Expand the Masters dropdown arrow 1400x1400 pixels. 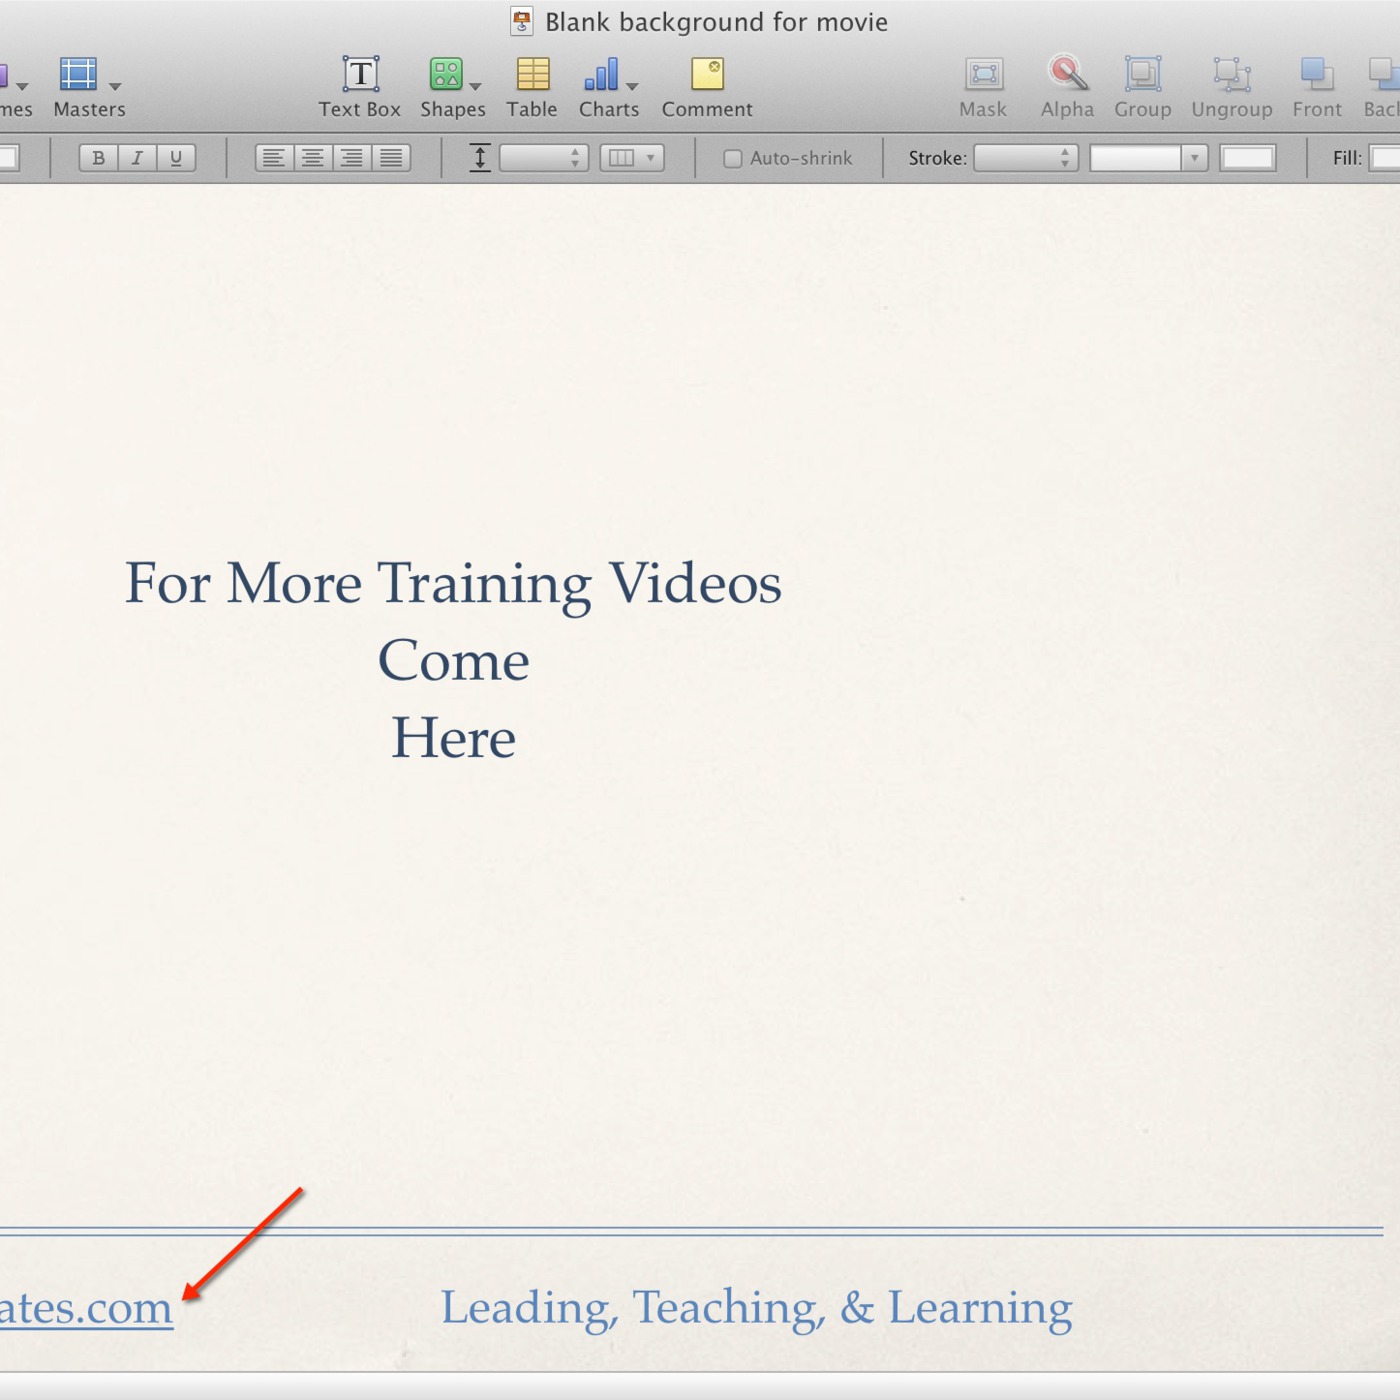115,87
